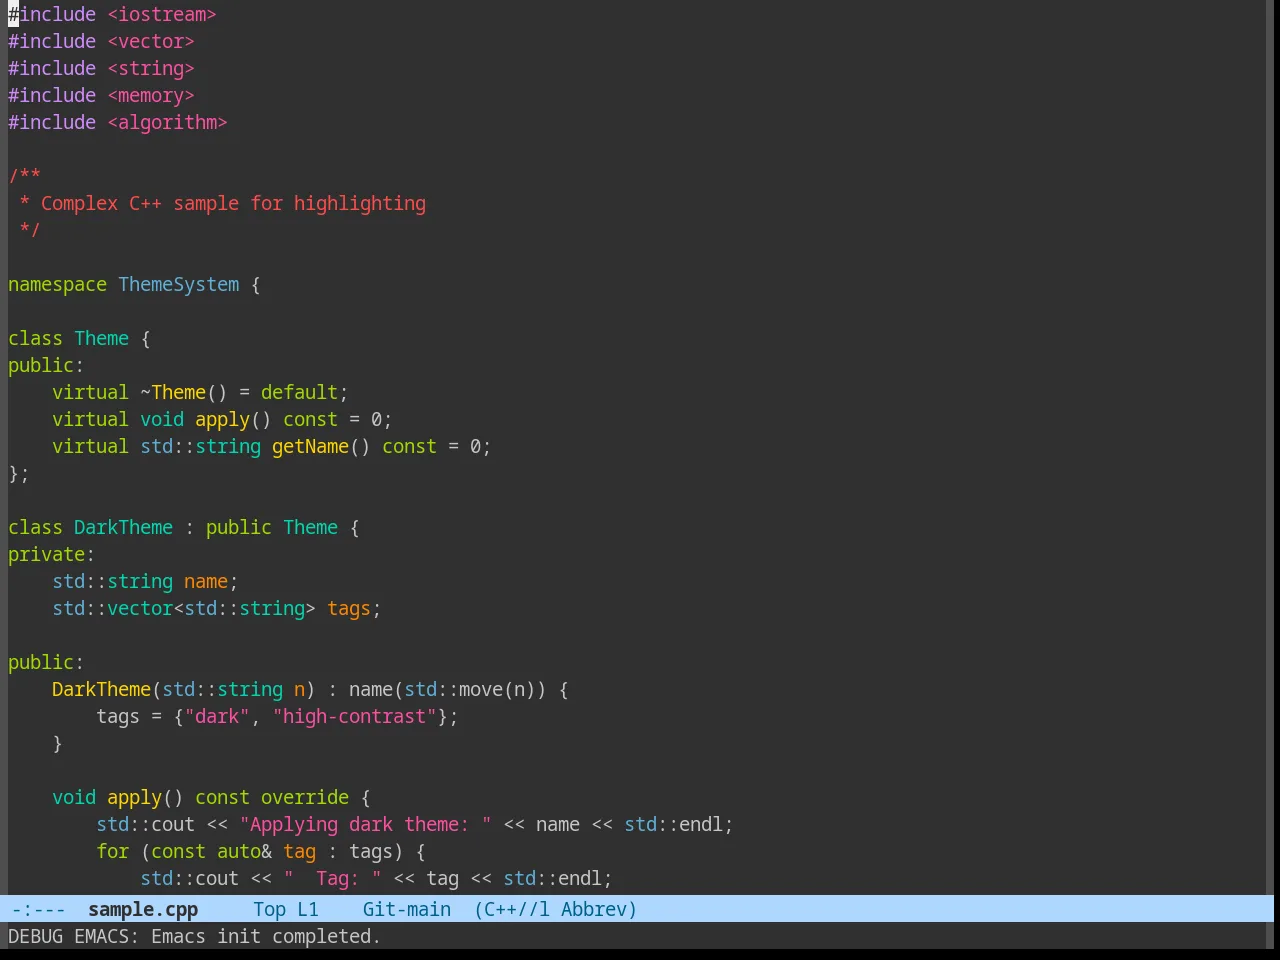1280x960 pixels.
Task: Click the namespace name 'ThemeSystem'
Action: pyautogui.click(x=179, y=284)
